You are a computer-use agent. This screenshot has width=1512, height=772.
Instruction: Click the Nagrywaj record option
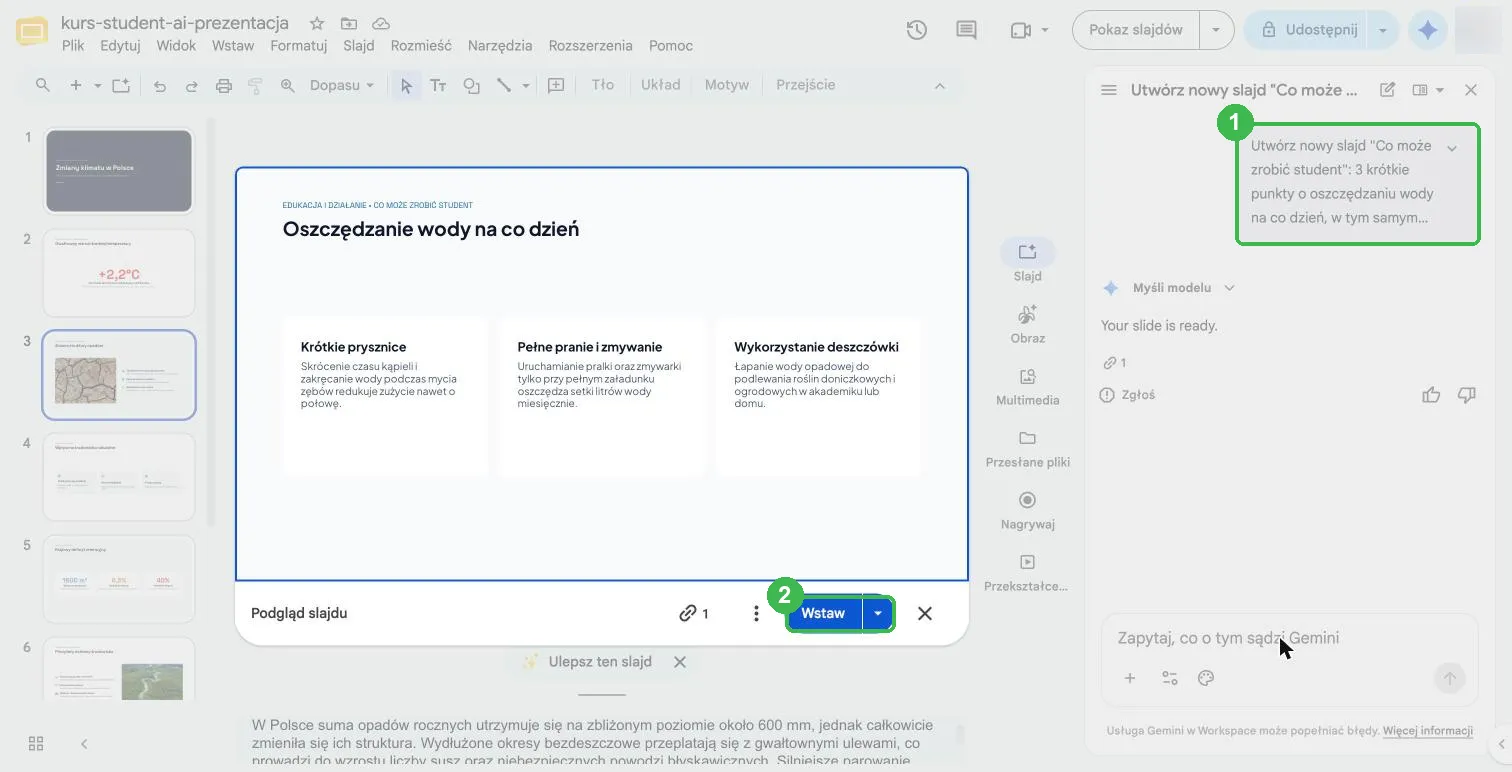point(1027,511)
